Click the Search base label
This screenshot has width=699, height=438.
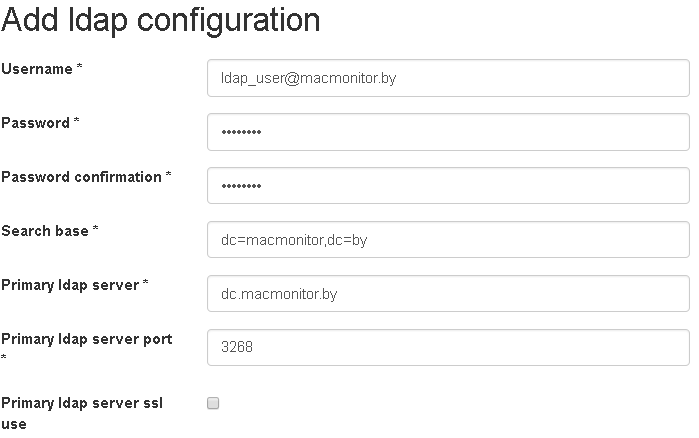[x=45, y=231]
